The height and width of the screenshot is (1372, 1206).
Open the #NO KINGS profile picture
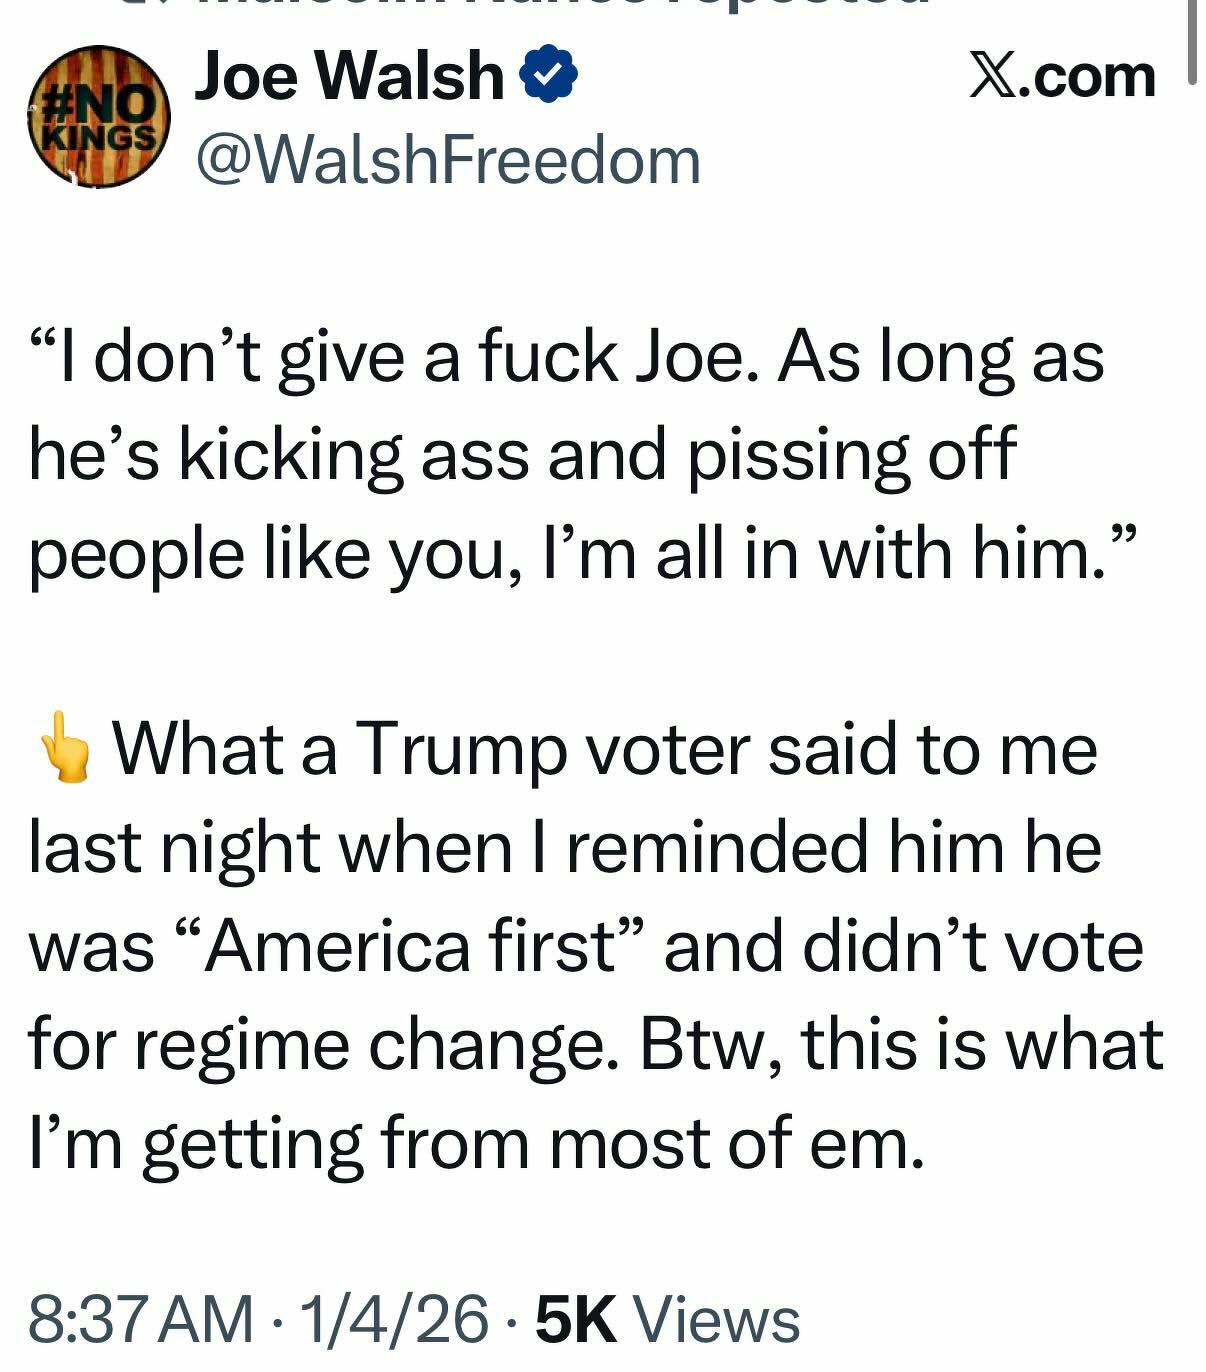99,117
